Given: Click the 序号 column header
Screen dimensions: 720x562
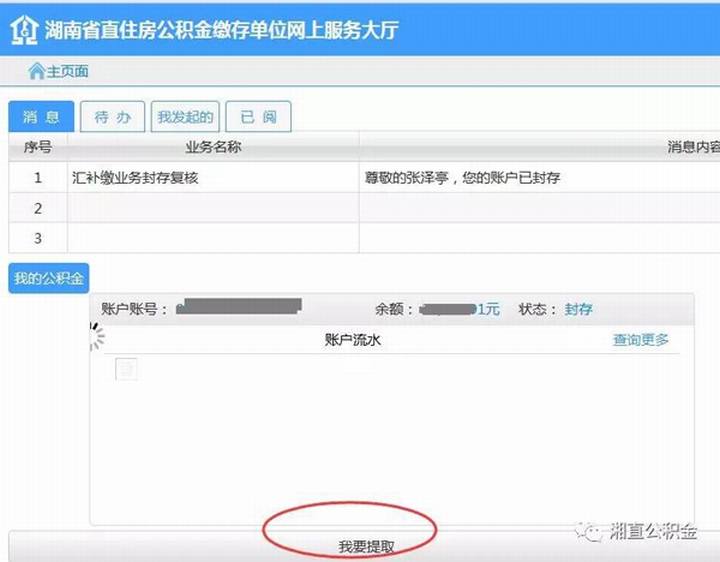Looking at the screenshot, I should pos(38,147).
